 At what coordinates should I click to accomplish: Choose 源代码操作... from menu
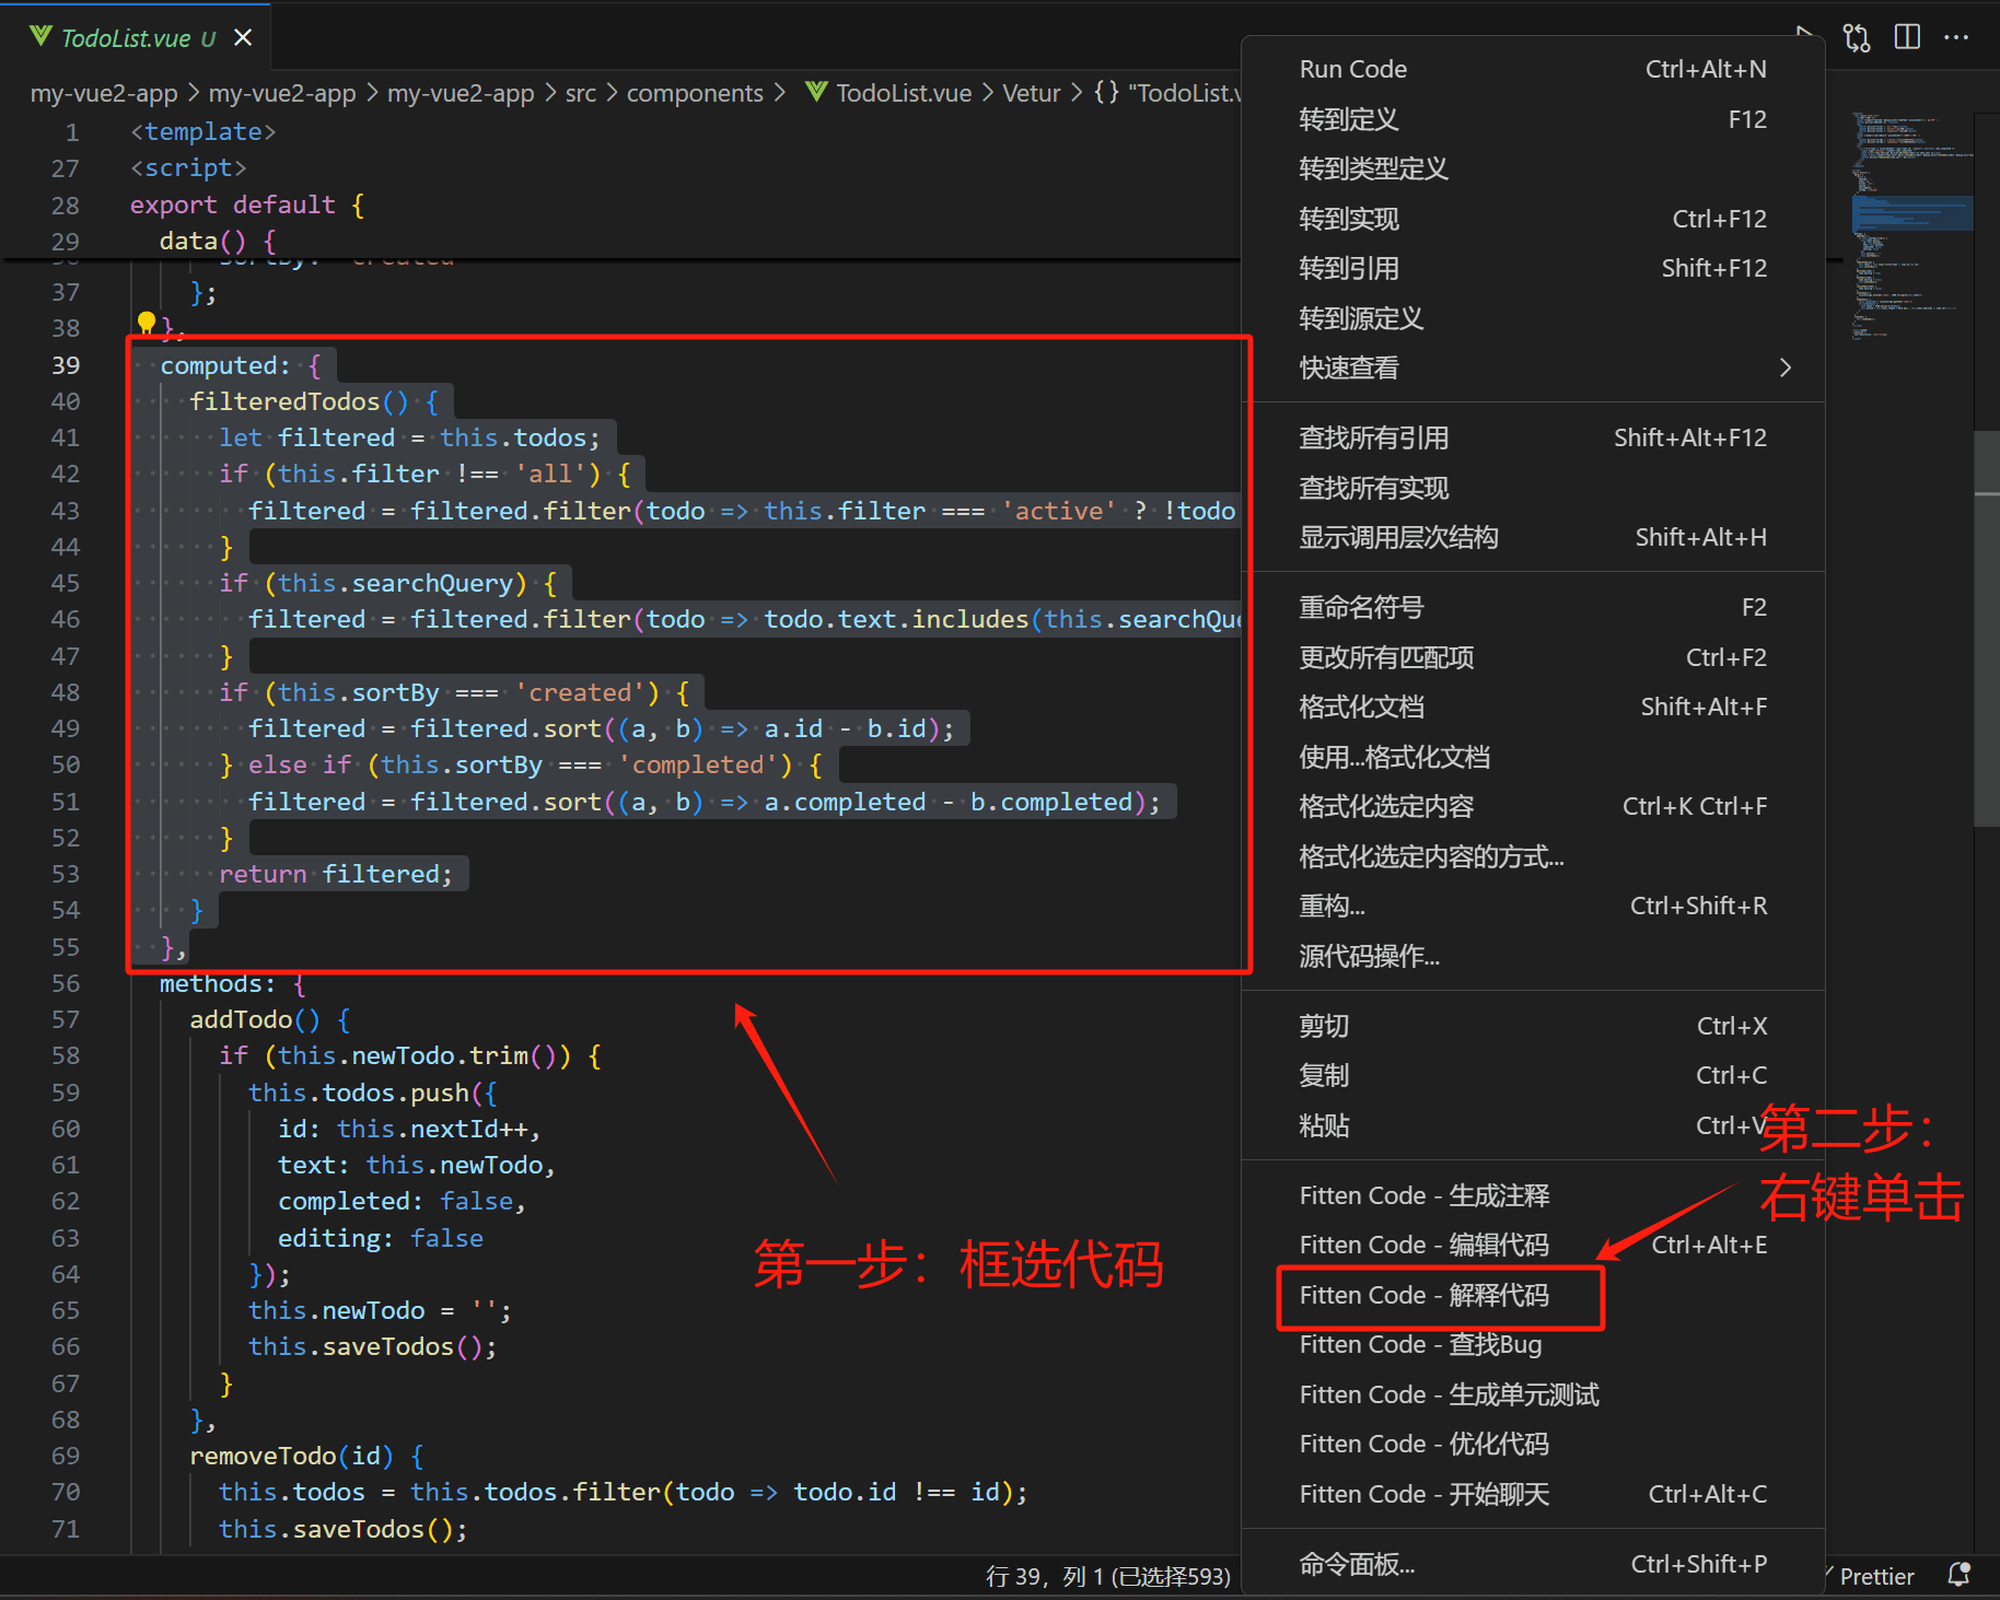point(1533,956)
